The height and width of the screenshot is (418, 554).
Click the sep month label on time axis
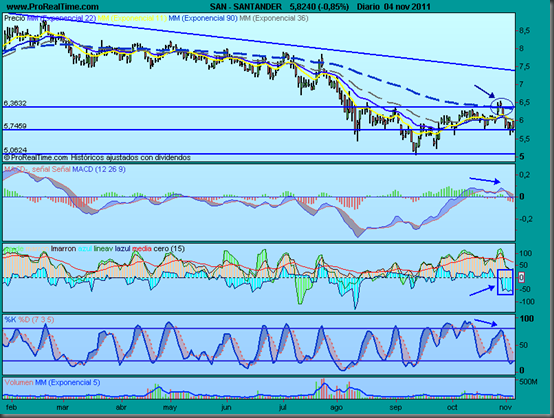396,407
